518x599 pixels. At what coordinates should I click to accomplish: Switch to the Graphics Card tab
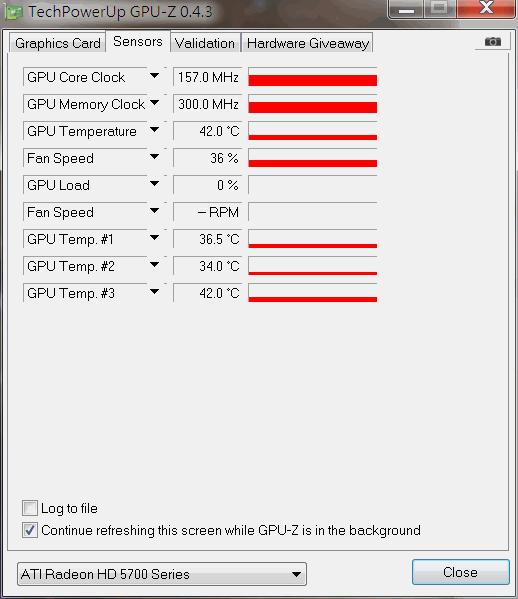58,43
